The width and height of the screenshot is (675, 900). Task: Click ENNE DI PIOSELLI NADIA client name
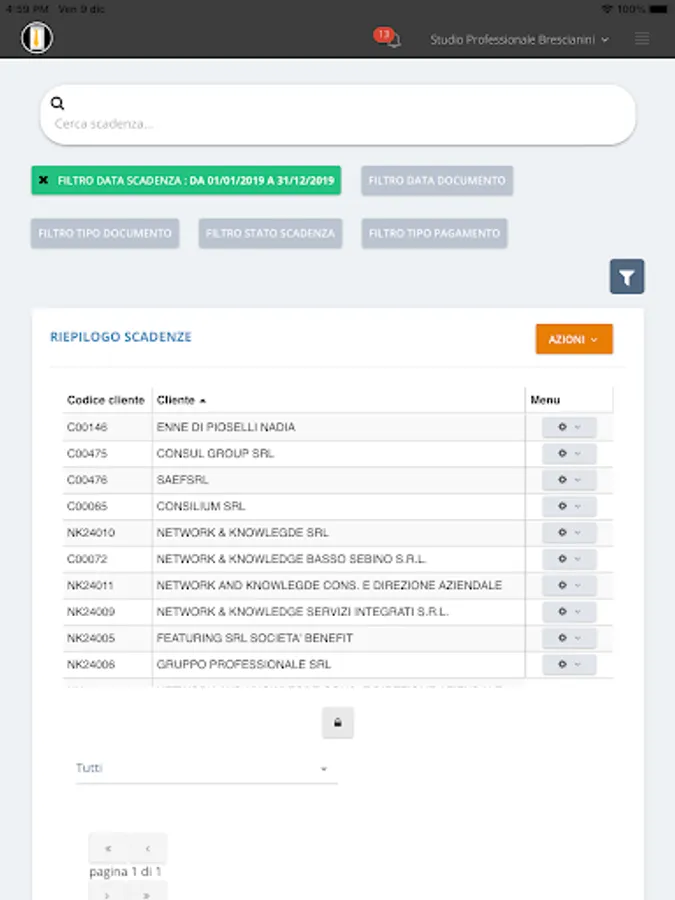[x=226, y=427]
